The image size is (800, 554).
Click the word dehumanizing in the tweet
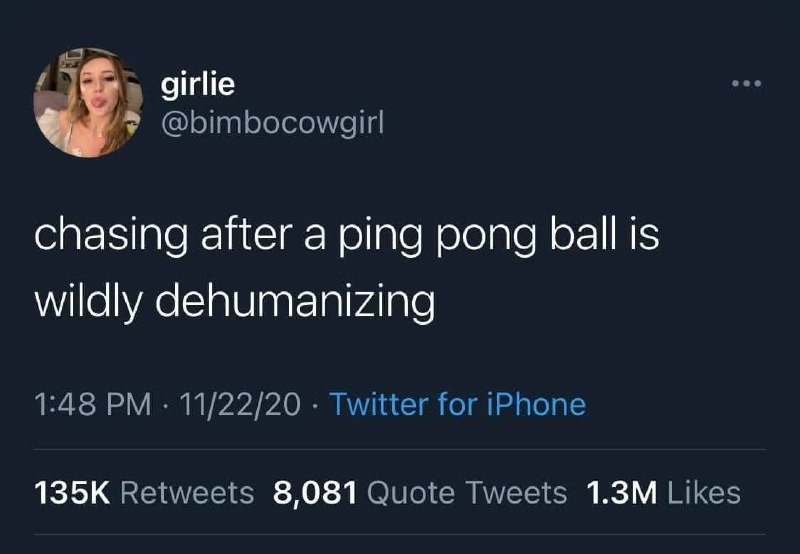295,303
